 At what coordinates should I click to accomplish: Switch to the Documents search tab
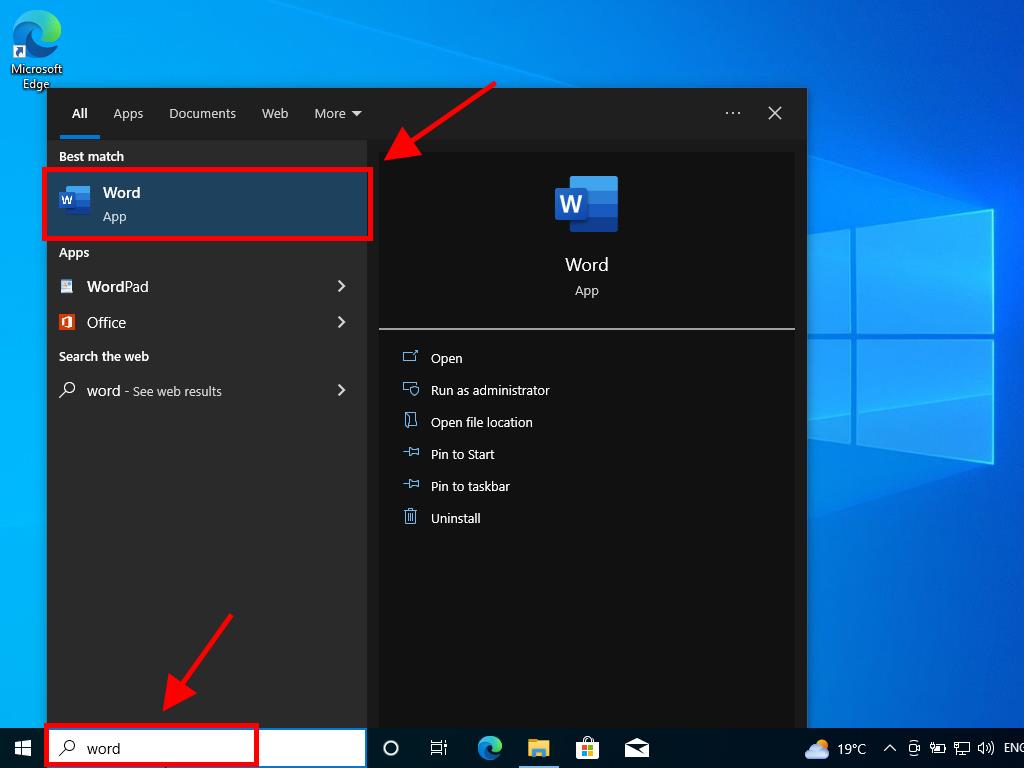click(202, 113)
